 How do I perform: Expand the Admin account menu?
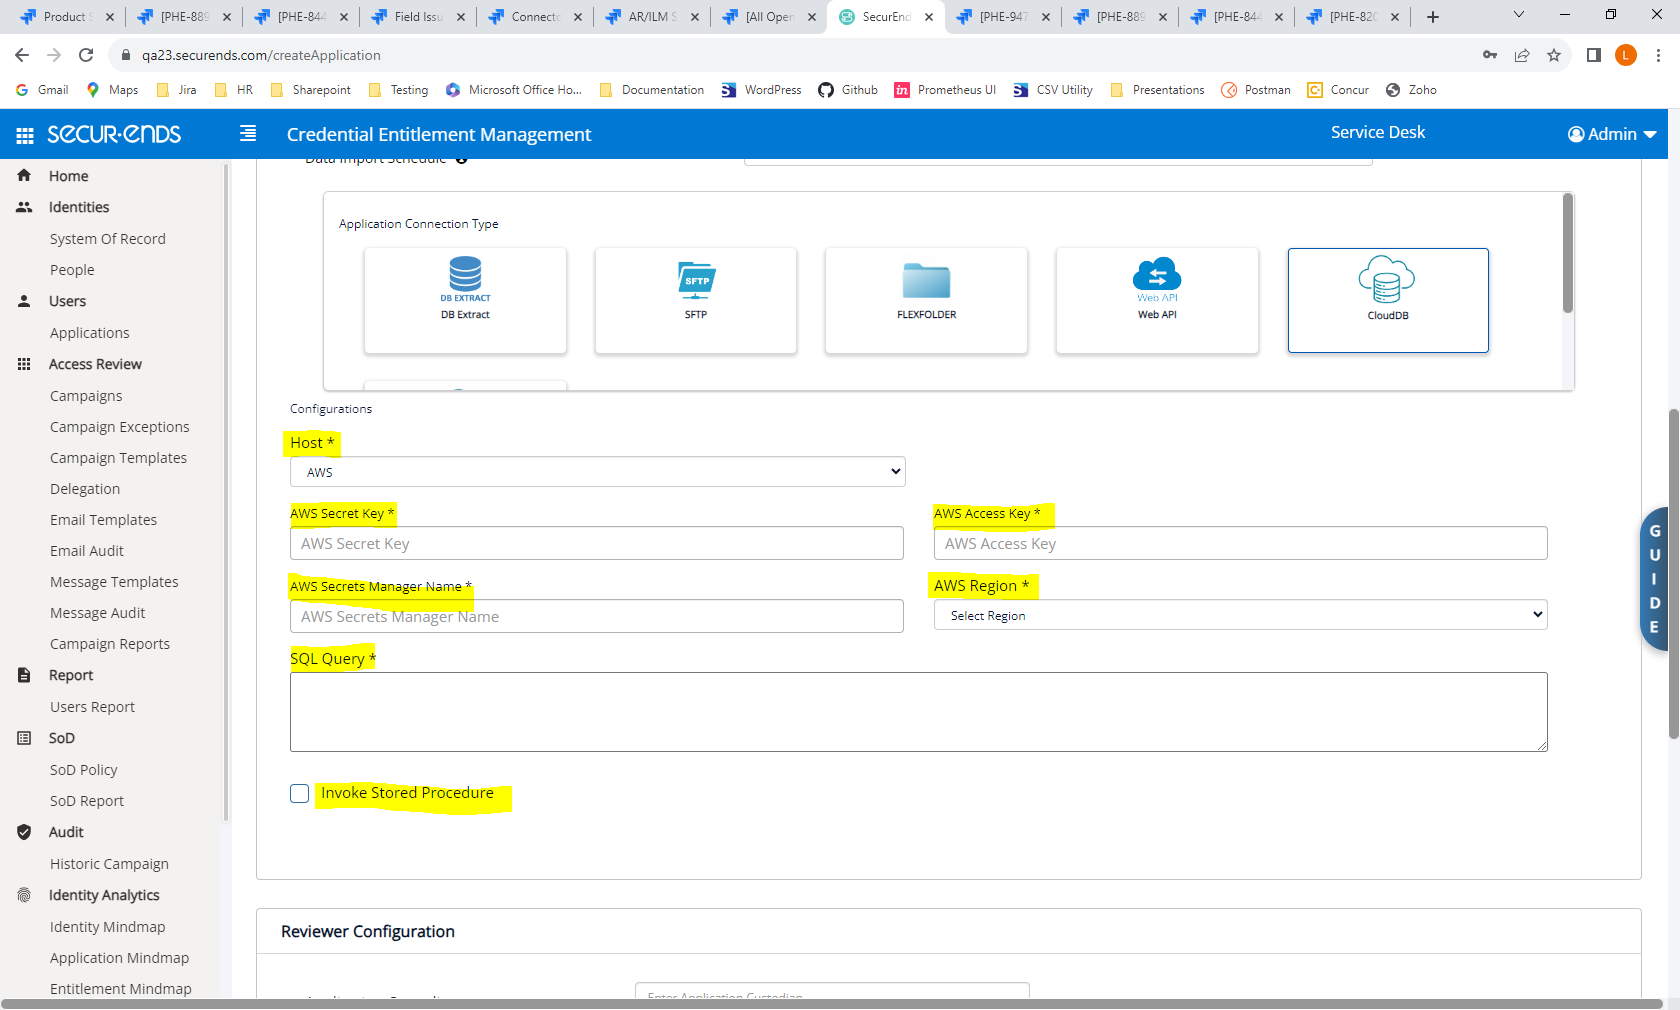tap(1611, 133)
